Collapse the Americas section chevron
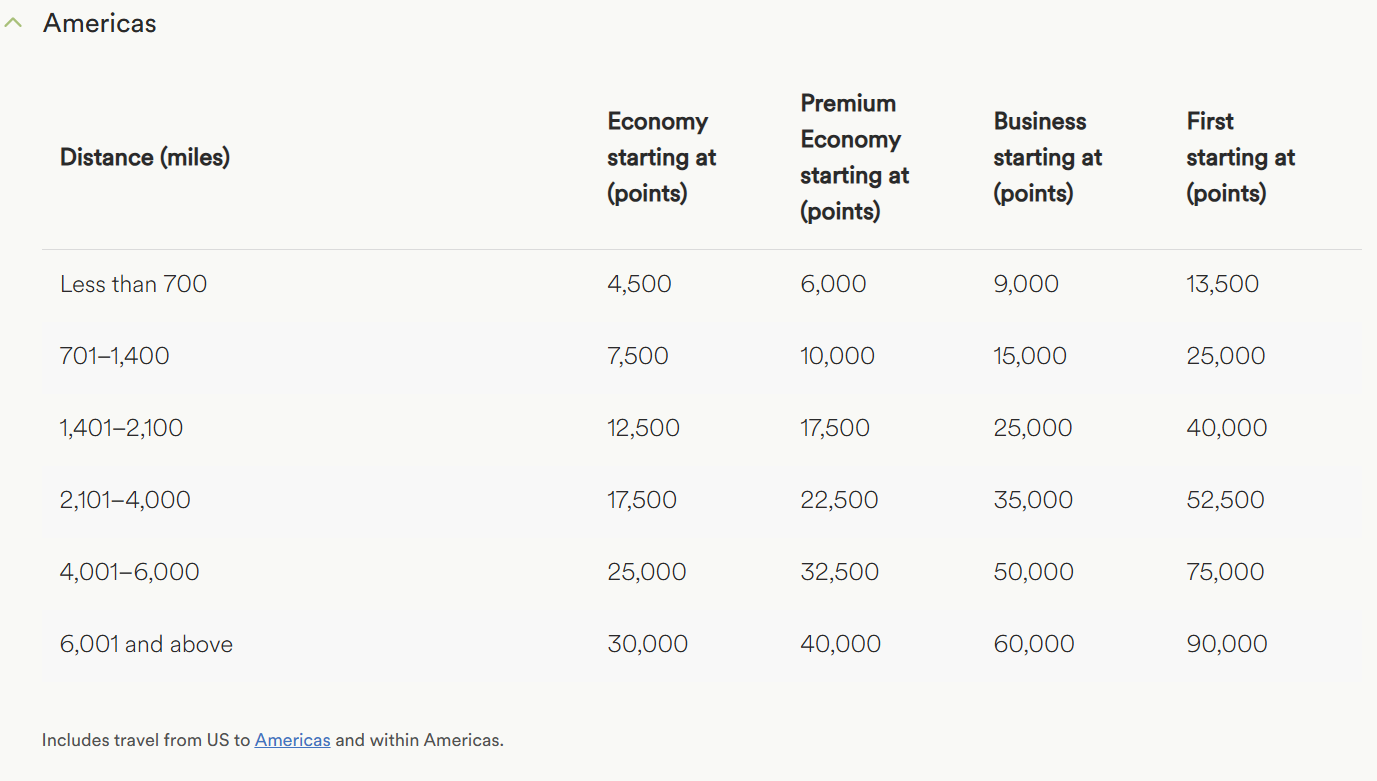Screen dimensions: 1377x781 [12, 23]
